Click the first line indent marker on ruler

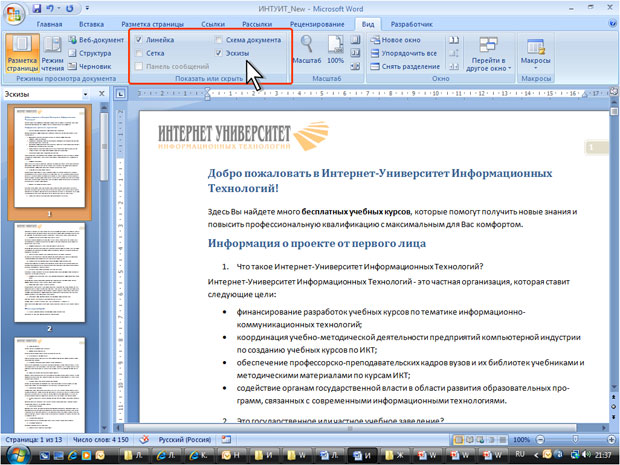(207, 91)
